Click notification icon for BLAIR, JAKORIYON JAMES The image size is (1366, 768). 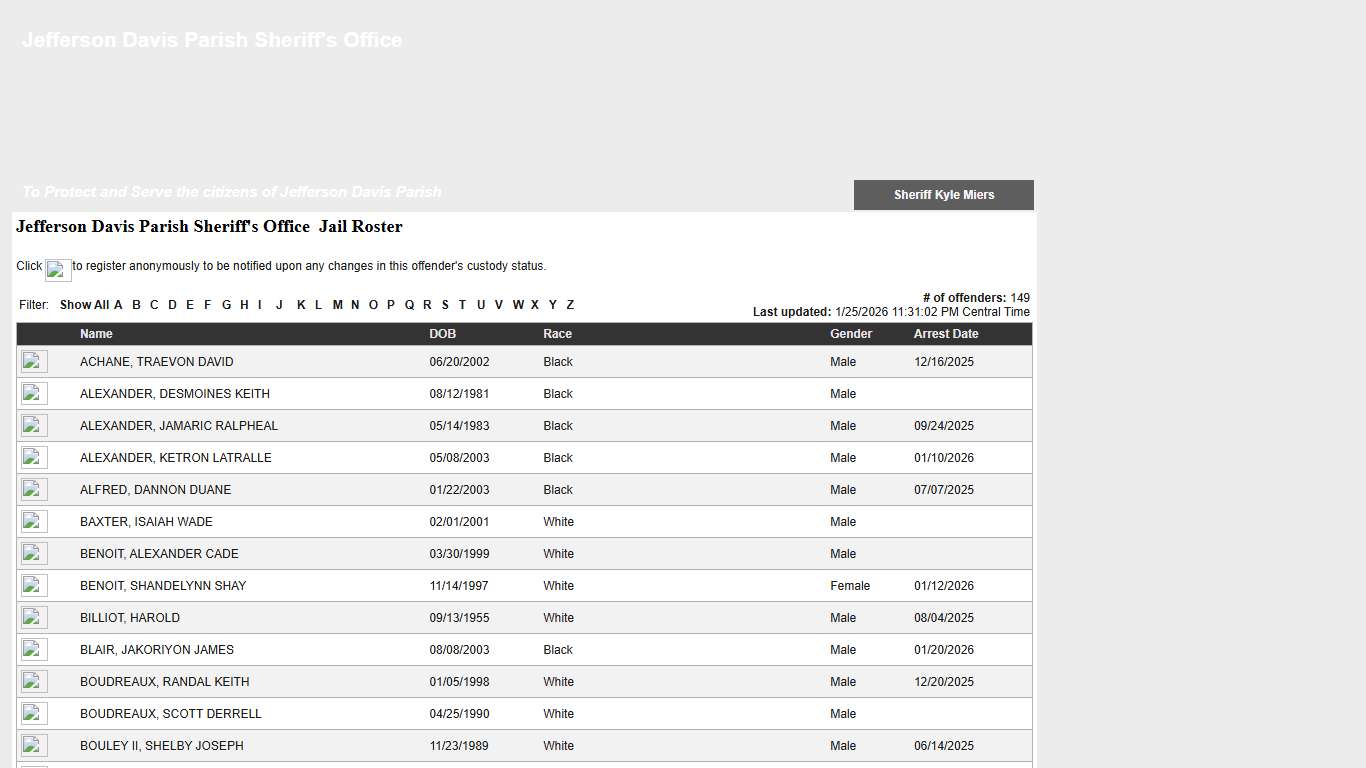(34, 650)
